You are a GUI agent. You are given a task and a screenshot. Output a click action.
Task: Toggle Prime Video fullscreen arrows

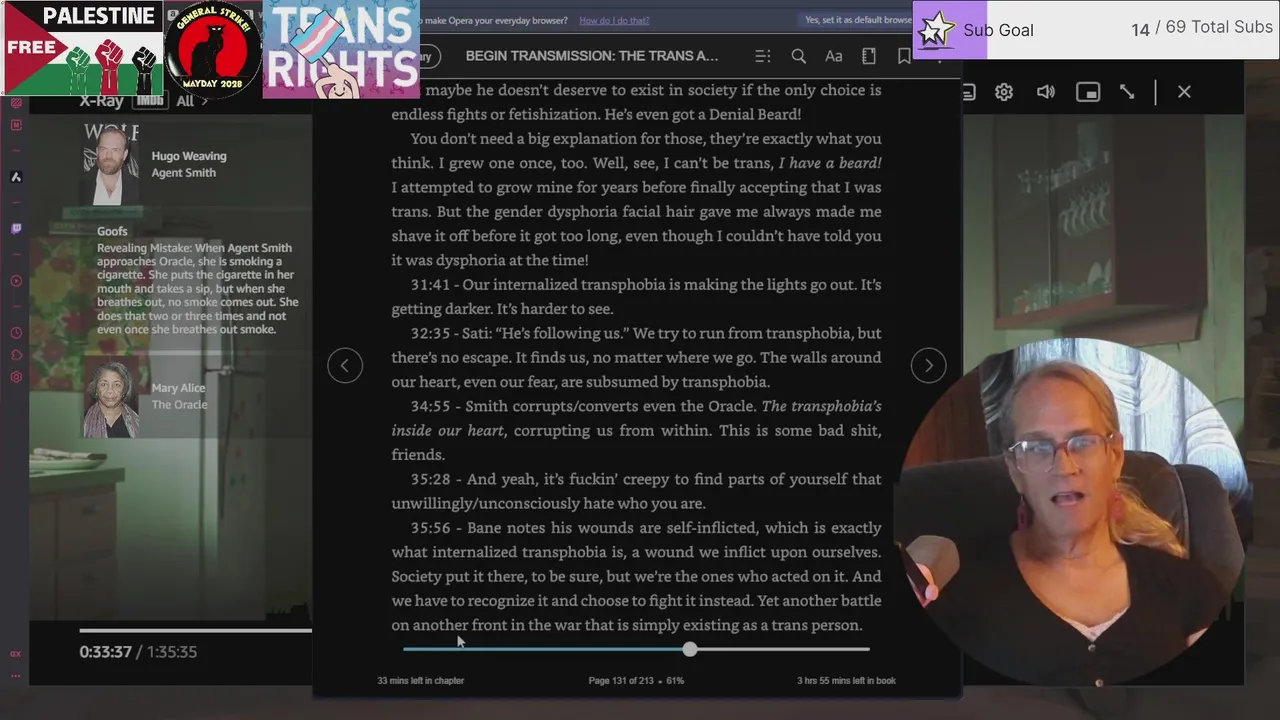click(x=1127, y=92)
